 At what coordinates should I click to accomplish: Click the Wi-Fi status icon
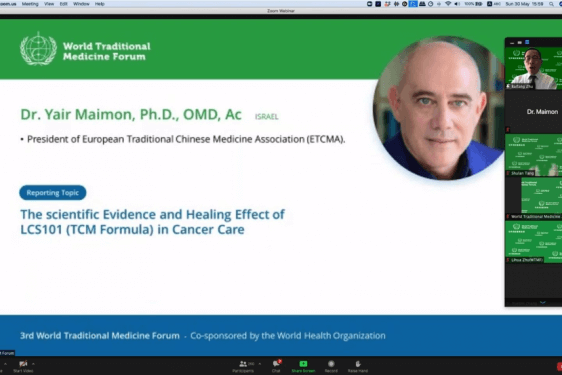coord(448,4)
